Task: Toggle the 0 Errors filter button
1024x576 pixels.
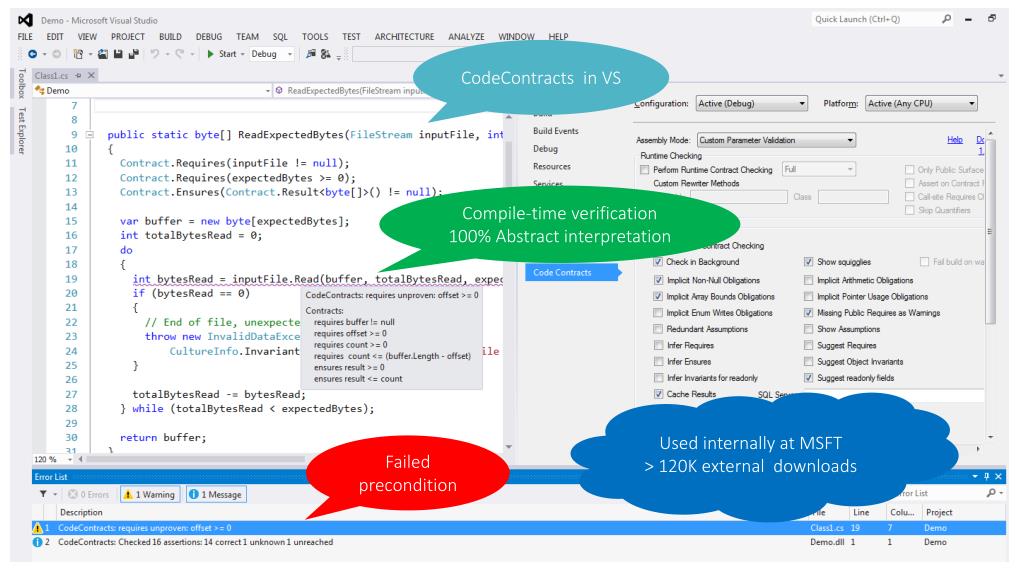Action: click(88, 494)
